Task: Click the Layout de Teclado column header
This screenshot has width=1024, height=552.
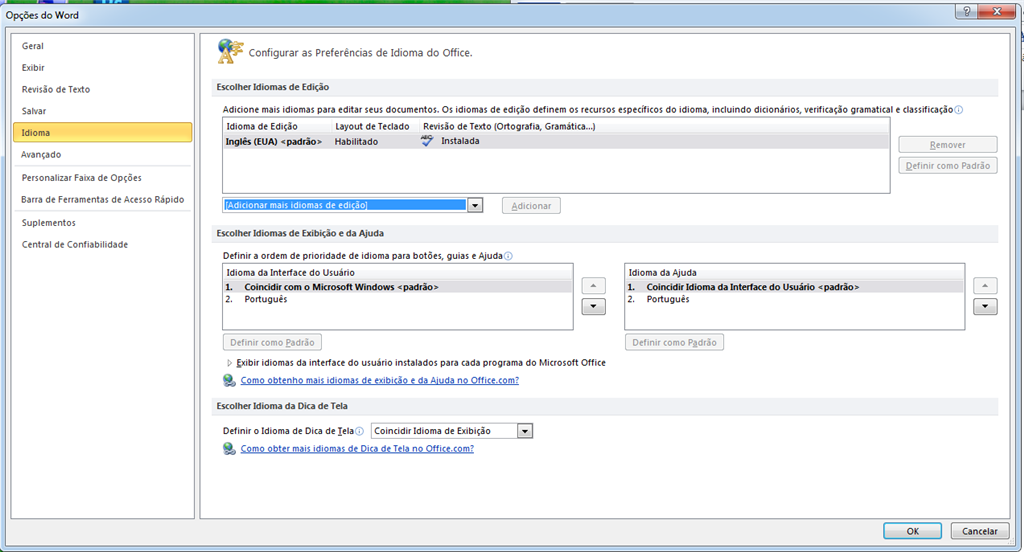Action: (x=372, y=126)
